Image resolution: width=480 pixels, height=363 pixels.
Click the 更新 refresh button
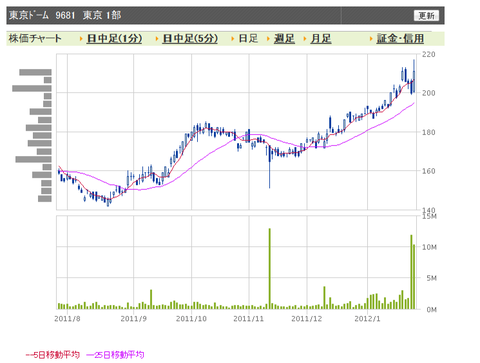pyautogui.click(x=426, y=16)
